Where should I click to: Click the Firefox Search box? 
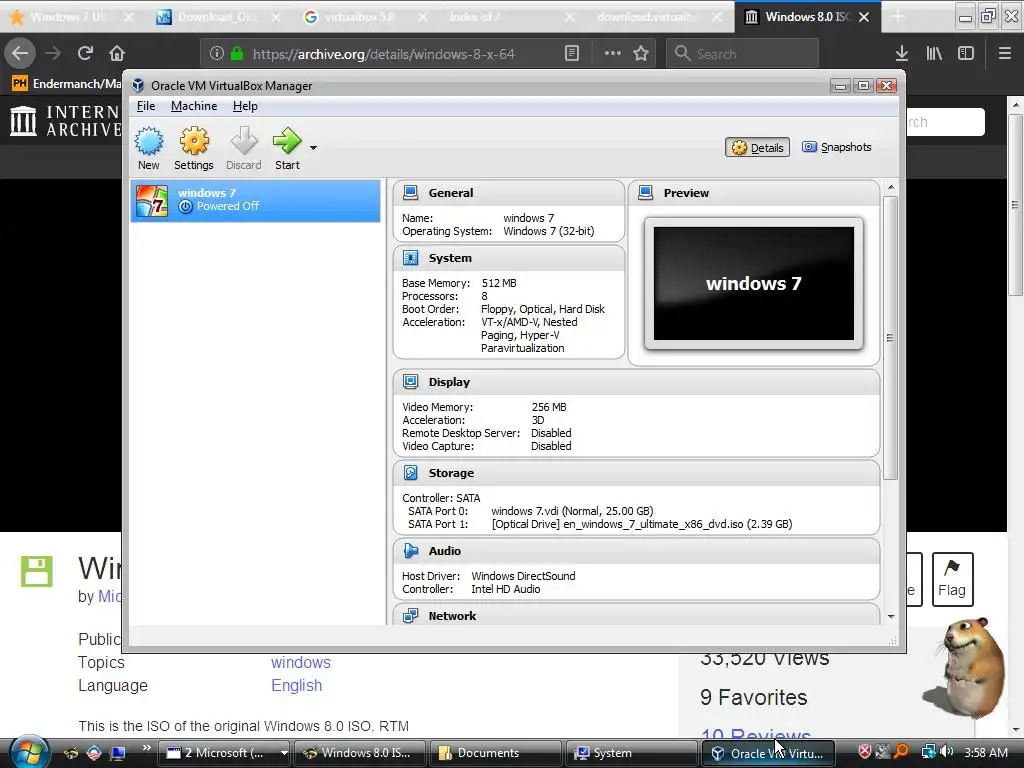click(742, 54)
